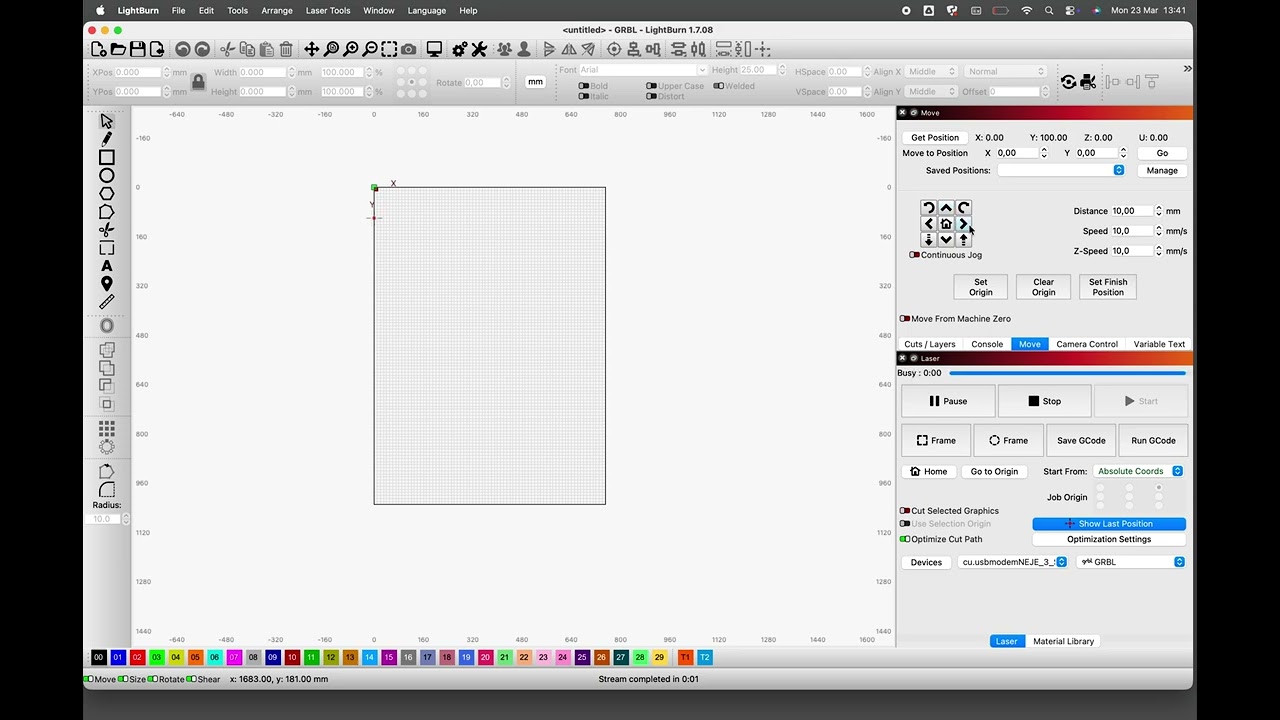Viewport: 1280px width, 720px height.
Task: Toggle the Welded text switch
Action: coord(734,86)
